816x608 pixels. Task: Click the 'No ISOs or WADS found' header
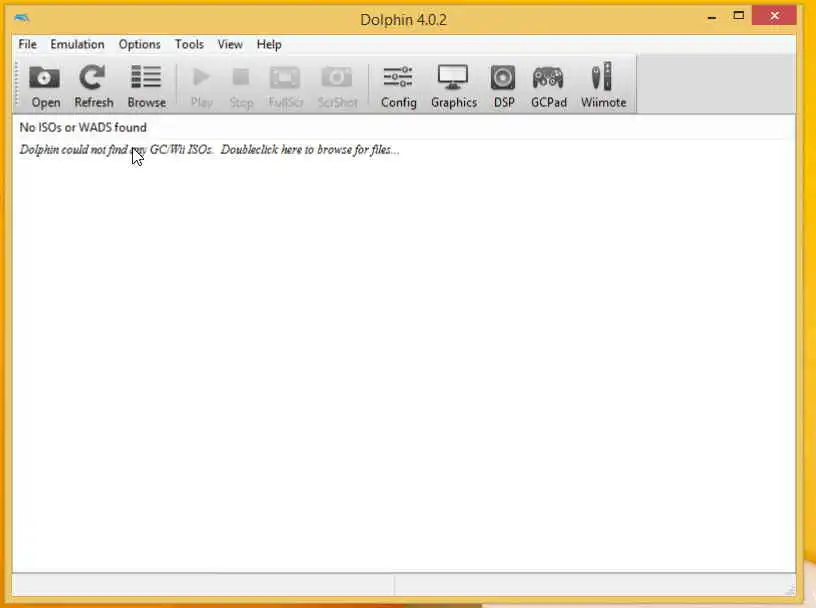(x=83, y=128)
